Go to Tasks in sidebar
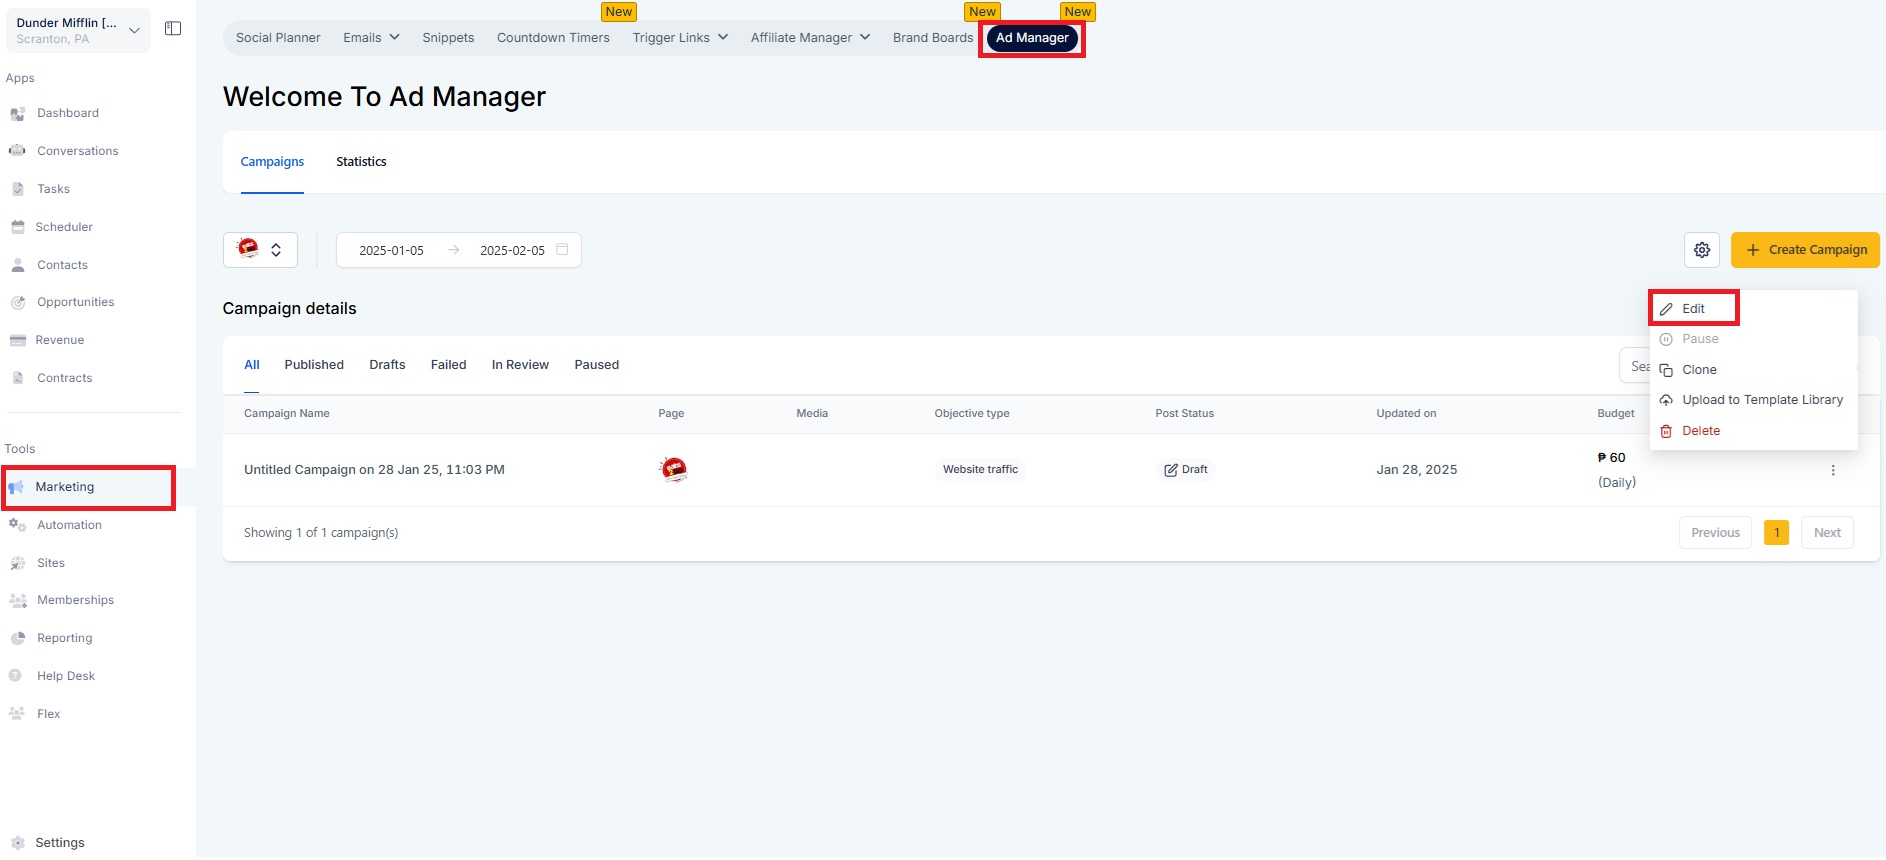The image size is (1886, 860). coord(54,189)
